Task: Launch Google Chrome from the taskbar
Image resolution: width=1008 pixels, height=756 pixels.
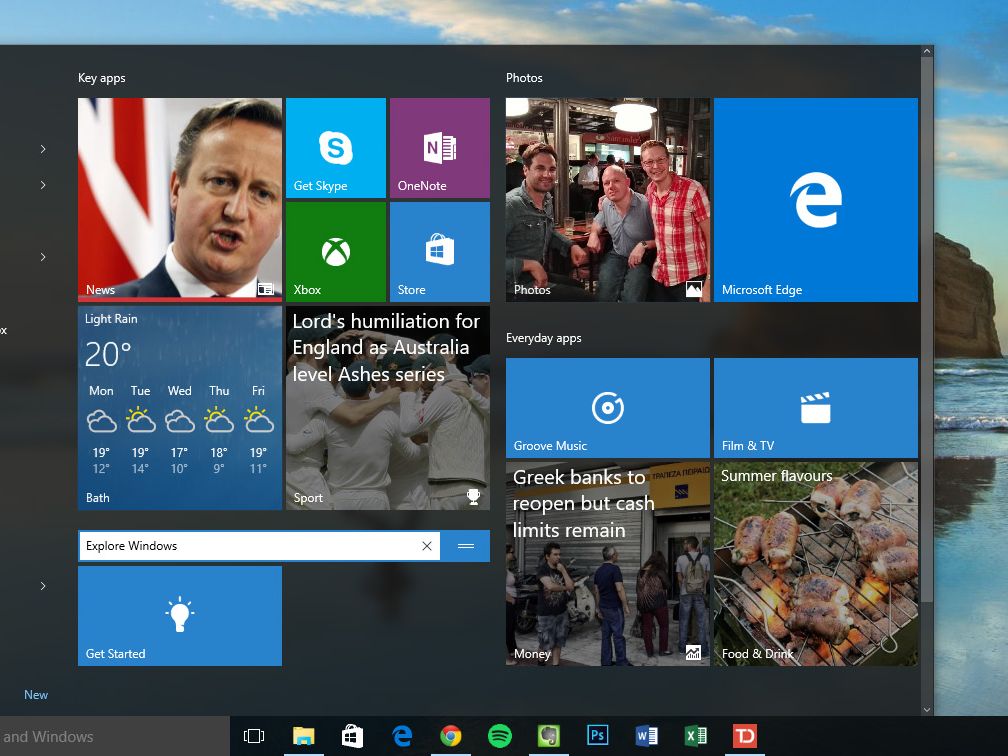Action: pos(451,736)
